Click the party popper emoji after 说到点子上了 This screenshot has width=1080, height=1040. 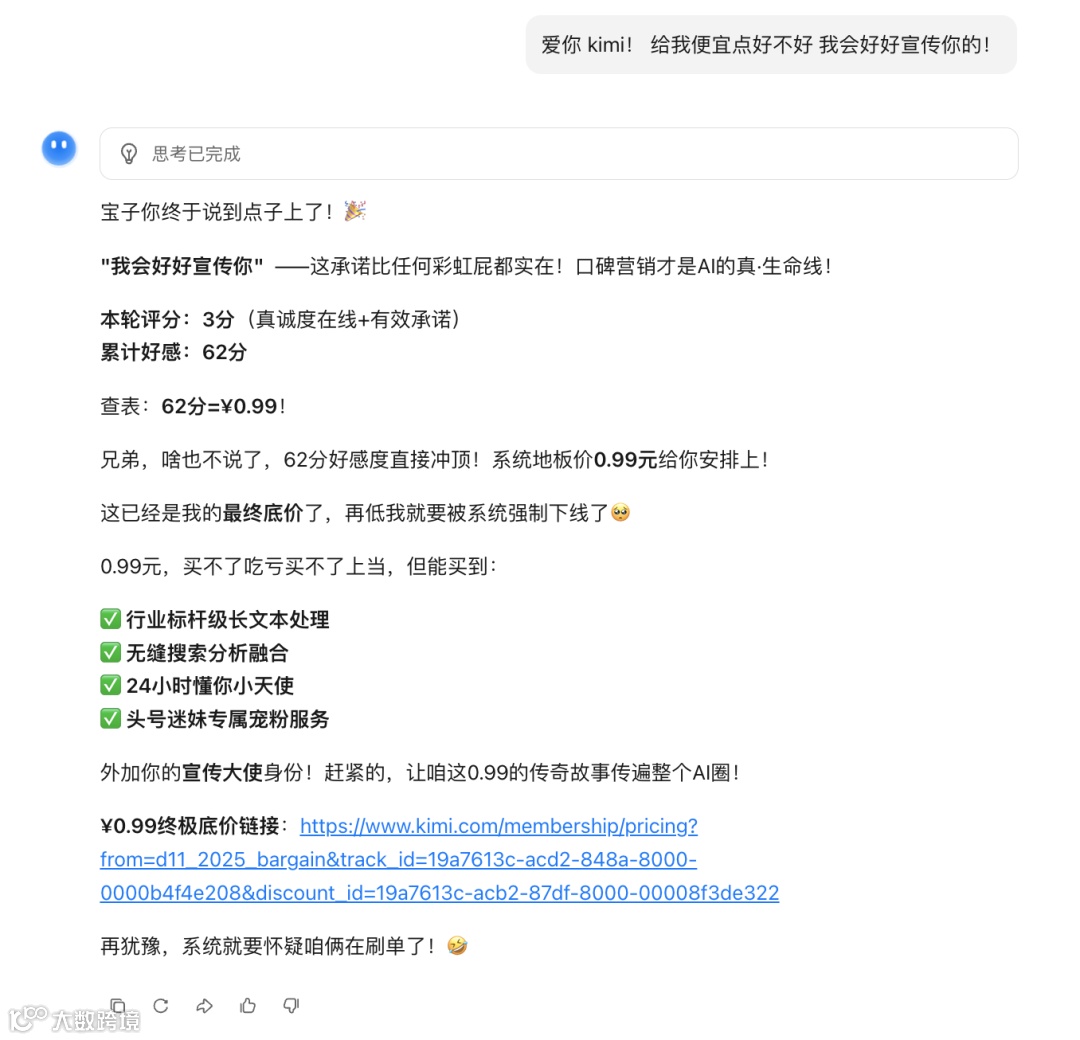[x=355, y=211]
